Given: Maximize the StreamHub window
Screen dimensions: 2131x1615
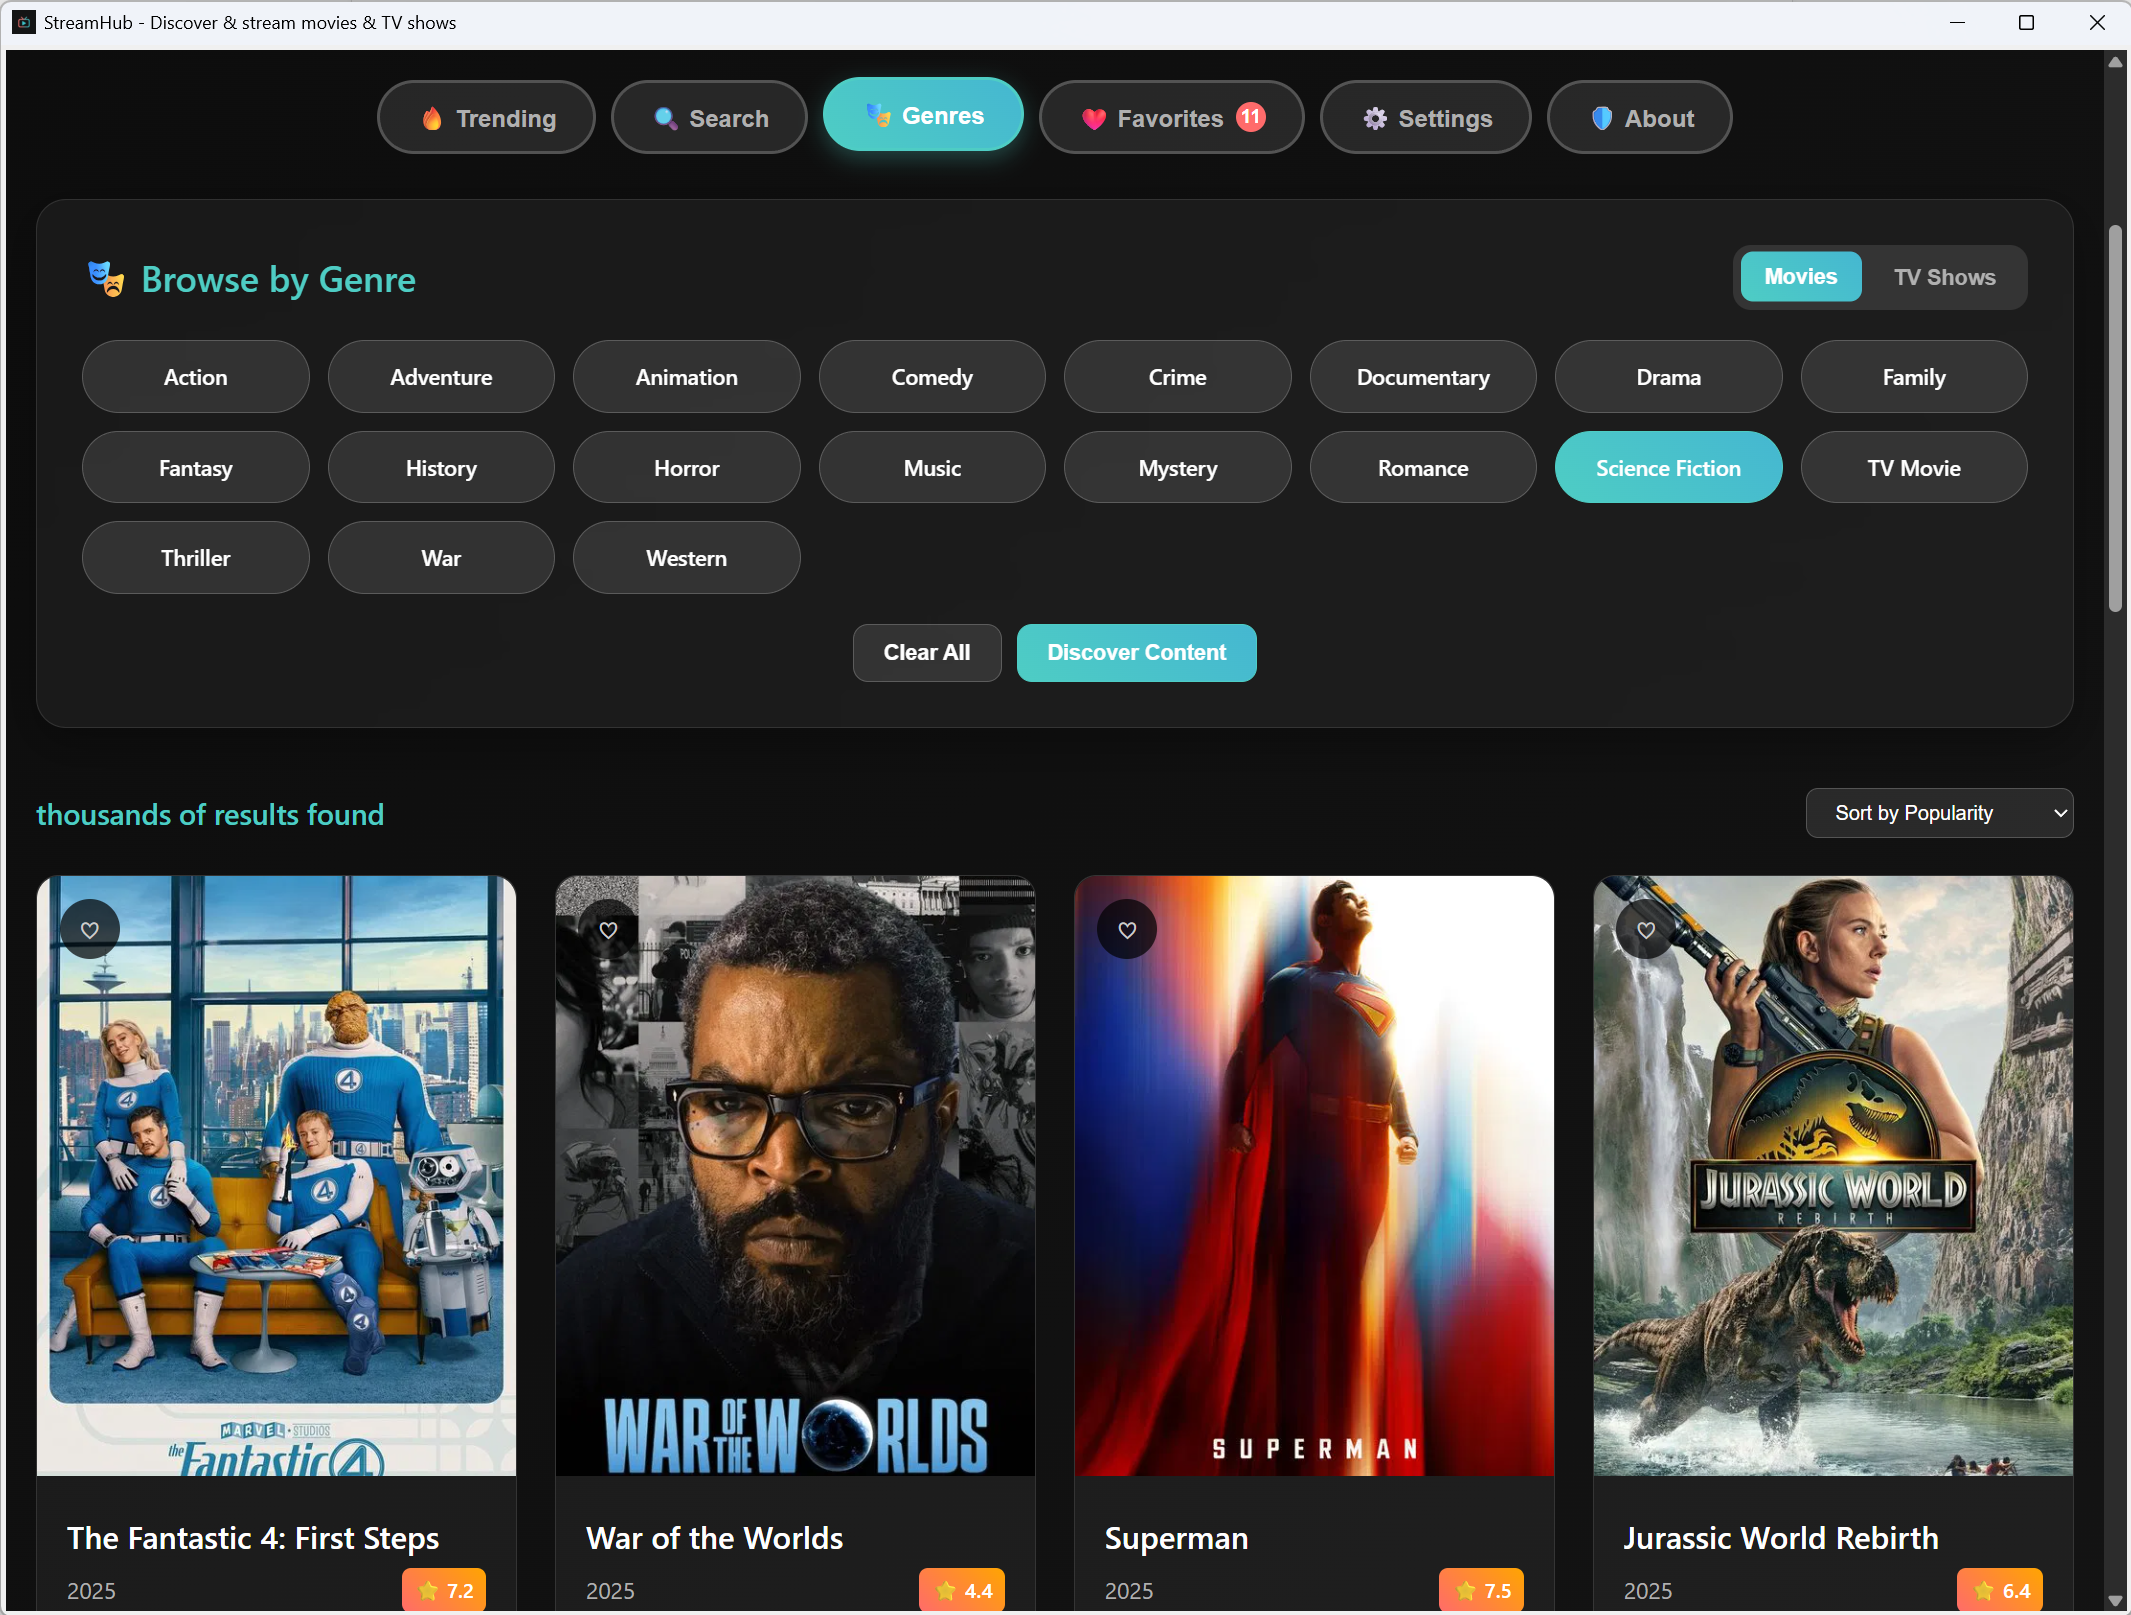Looking at the screenshot, I should point(2026,22).
